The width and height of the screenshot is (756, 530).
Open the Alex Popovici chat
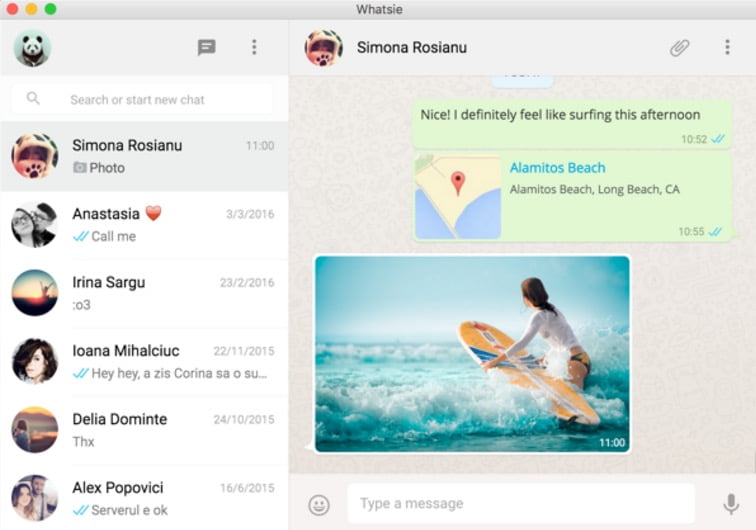click(x=144, y=497)
